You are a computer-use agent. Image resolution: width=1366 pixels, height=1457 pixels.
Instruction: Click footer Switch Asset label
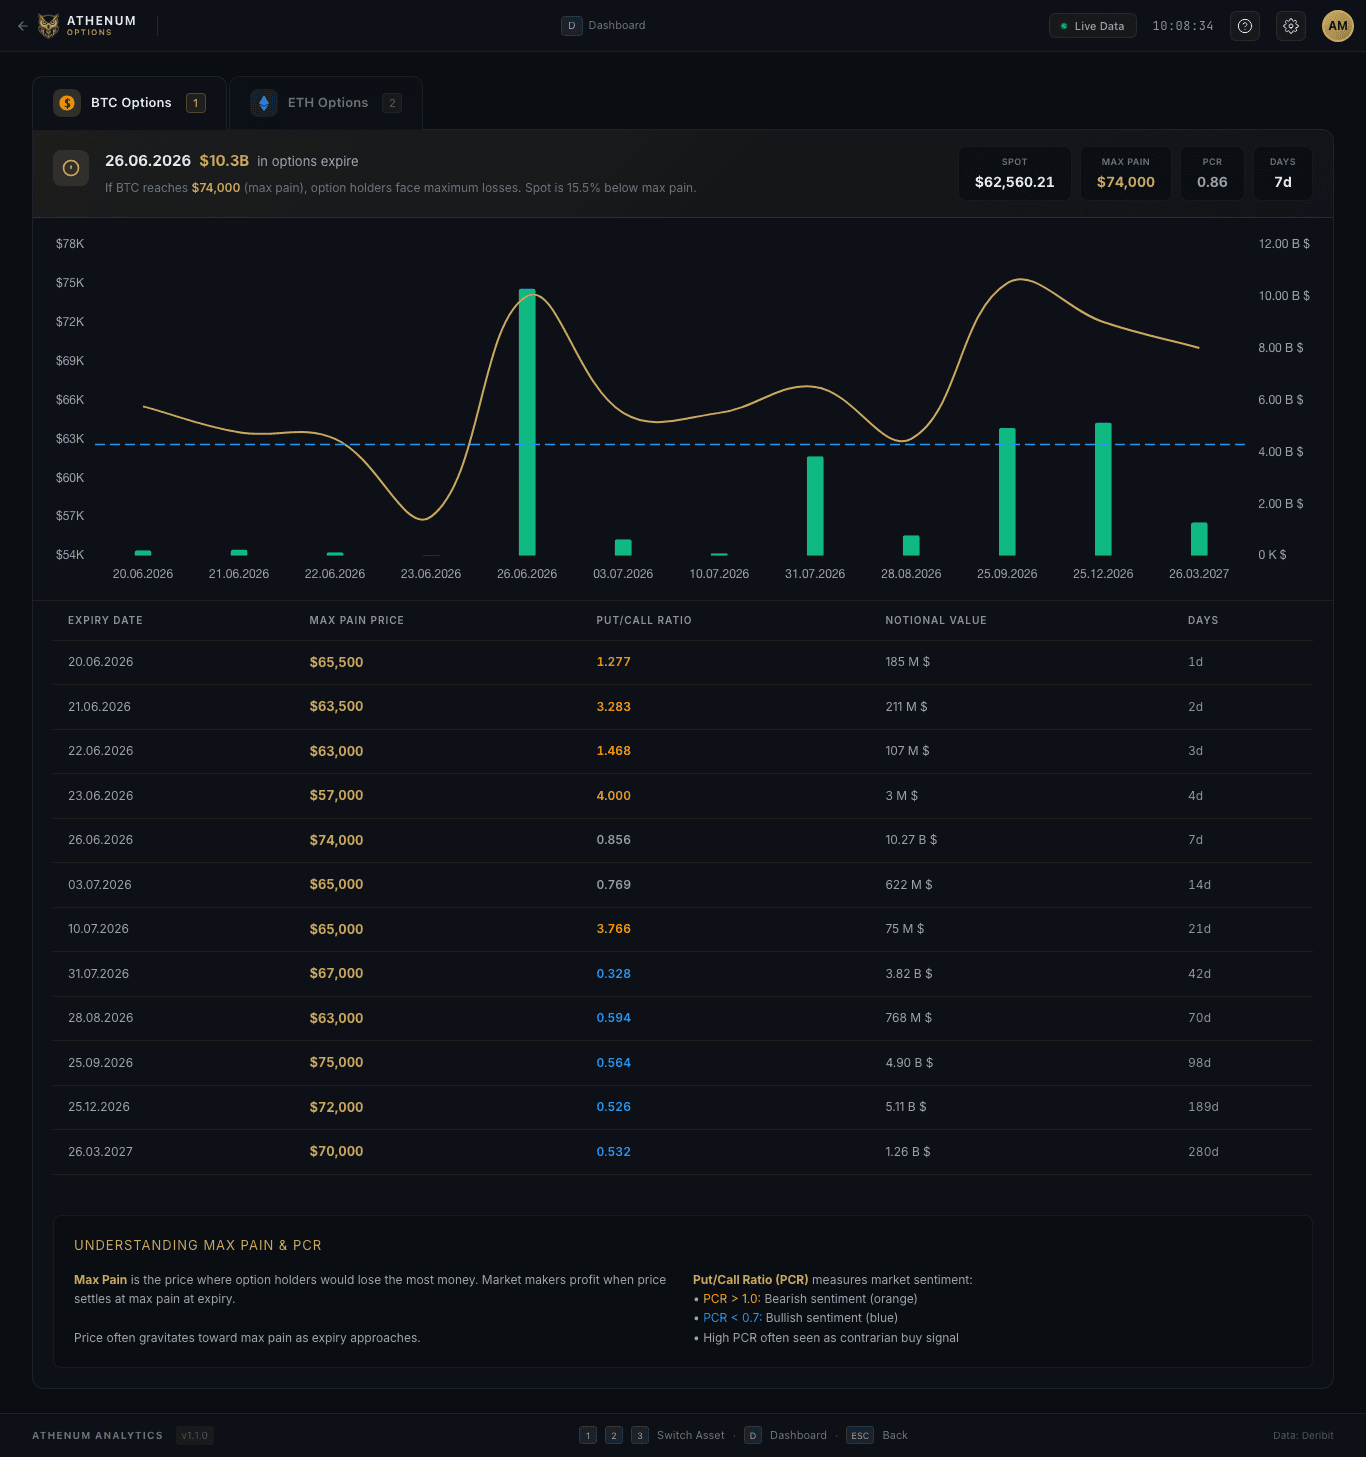pos(691,1435)
